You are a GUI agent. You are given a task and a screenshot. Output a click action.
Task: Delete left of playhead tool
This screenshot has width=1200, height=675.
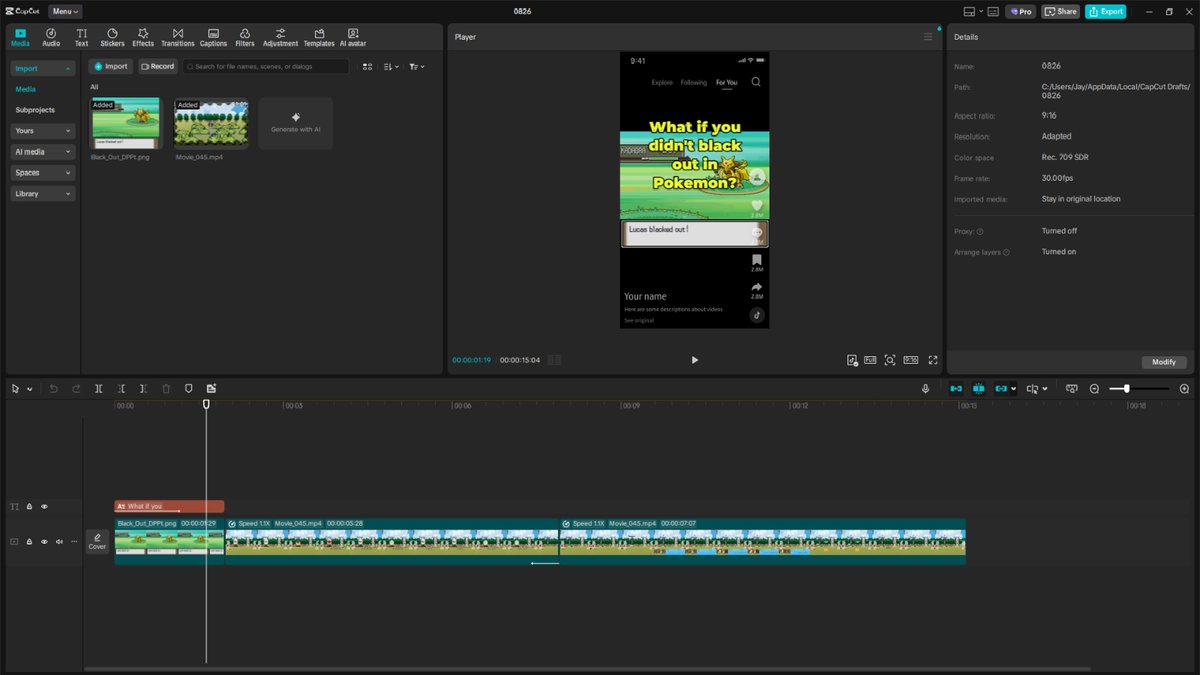click(x=121, y=388)
